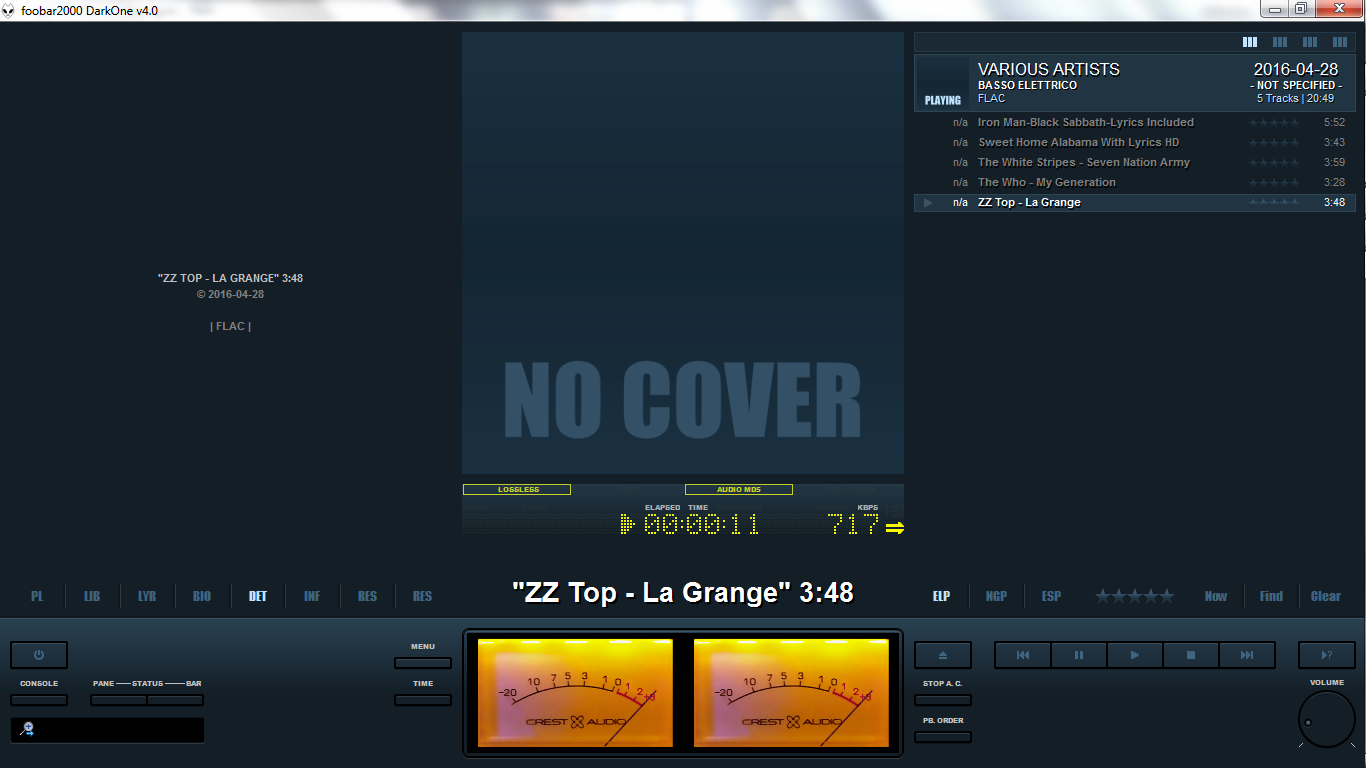Click the Now button
The width and height of the screenshot is (1366, 768).
1216,596
